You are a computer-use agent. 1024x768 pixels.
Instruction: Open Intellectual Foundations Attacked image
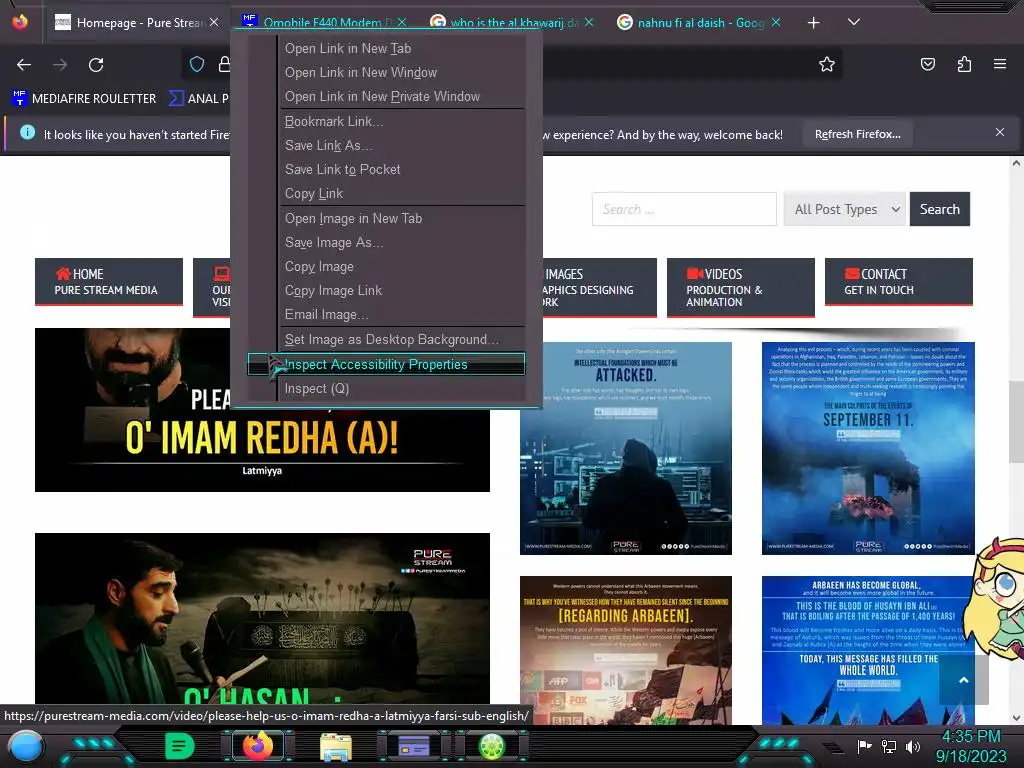click(x=626, y=448)
